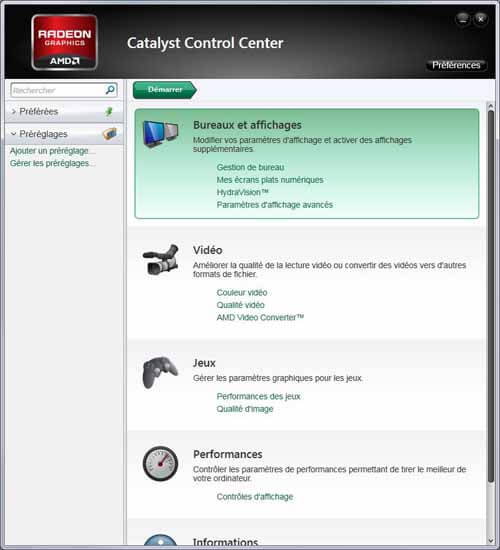The height and width of the screenshot is (550, 500).
Task: Minimize the Catalyst Control Center window
Action: point(463,19)
